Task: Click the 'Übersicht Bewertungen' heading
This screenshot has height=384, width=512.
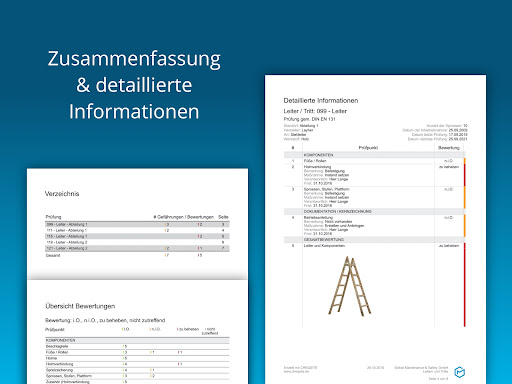Action: tap(80, 306)
